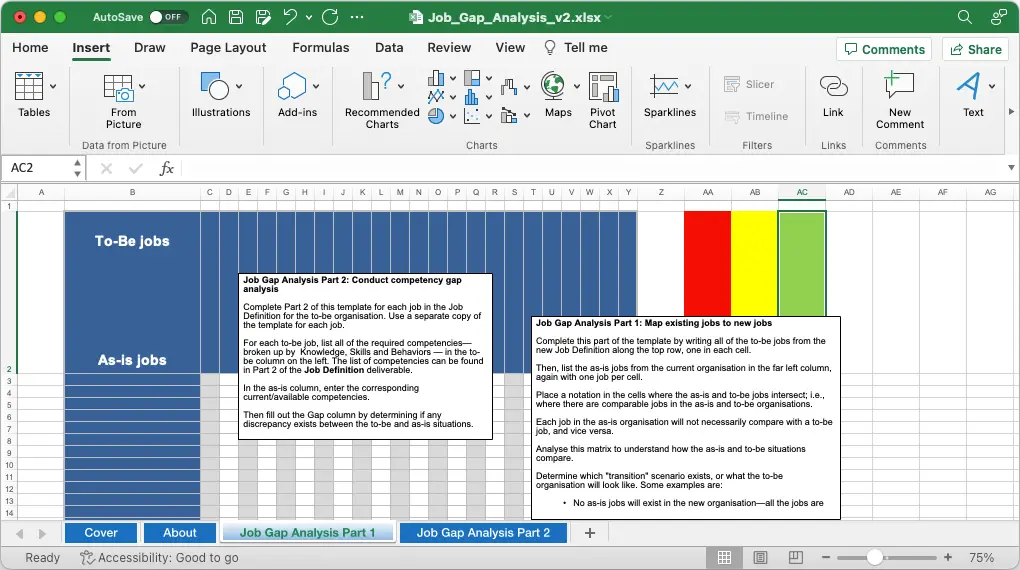Open the Illustrations shapes icon
Viewport: 1020px width, 570px height.
(x=215, y=86)
